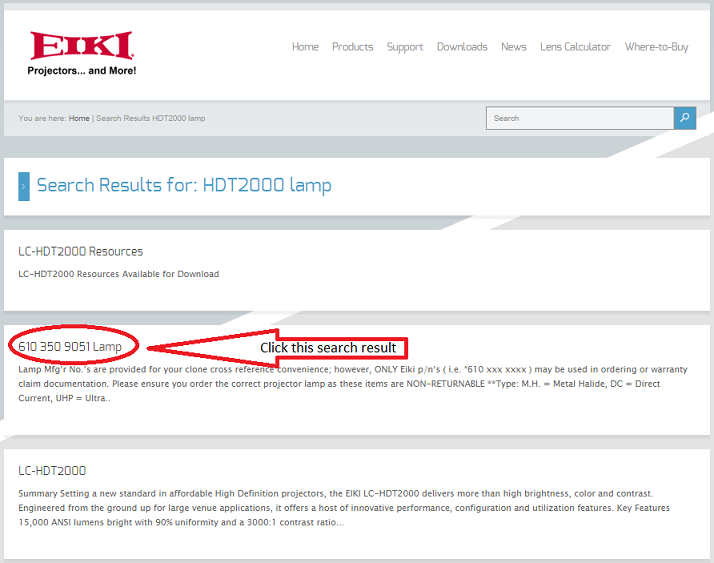Click the 'You are here:' breadcrumb label
Image resolution: width=714 pixels, height=563 pixels.
pos(42,118)
